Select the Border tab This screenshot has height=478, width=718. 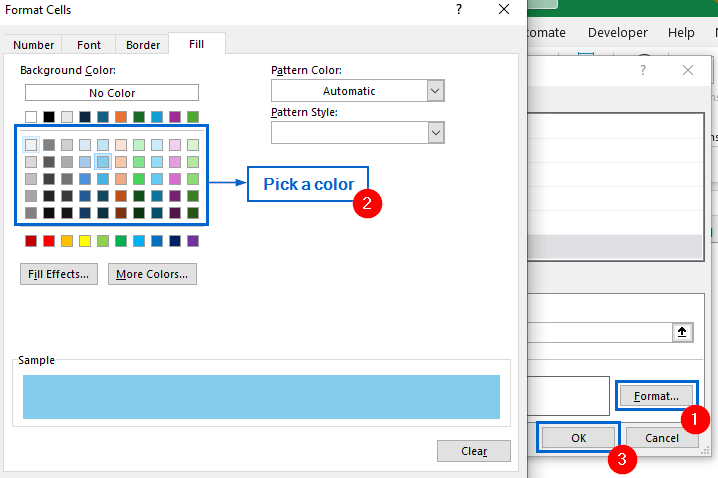click(x=143, y=45)
